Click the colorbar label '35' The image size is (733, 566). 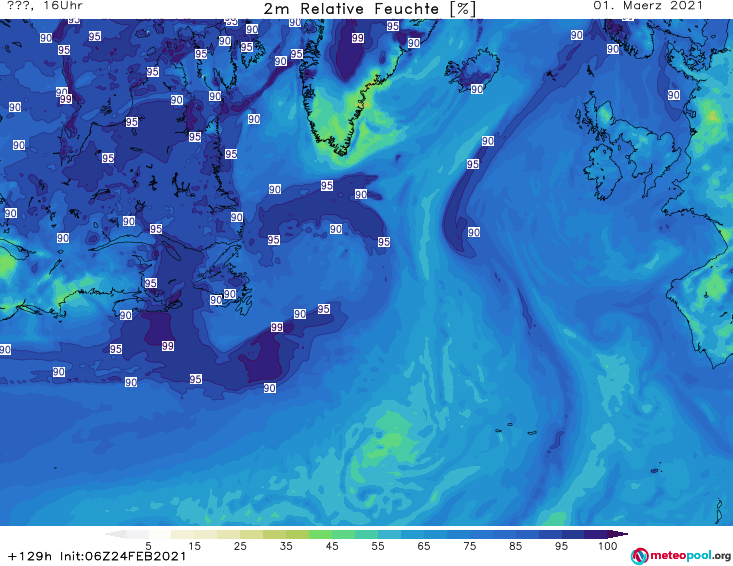click(x=286, y=546)
